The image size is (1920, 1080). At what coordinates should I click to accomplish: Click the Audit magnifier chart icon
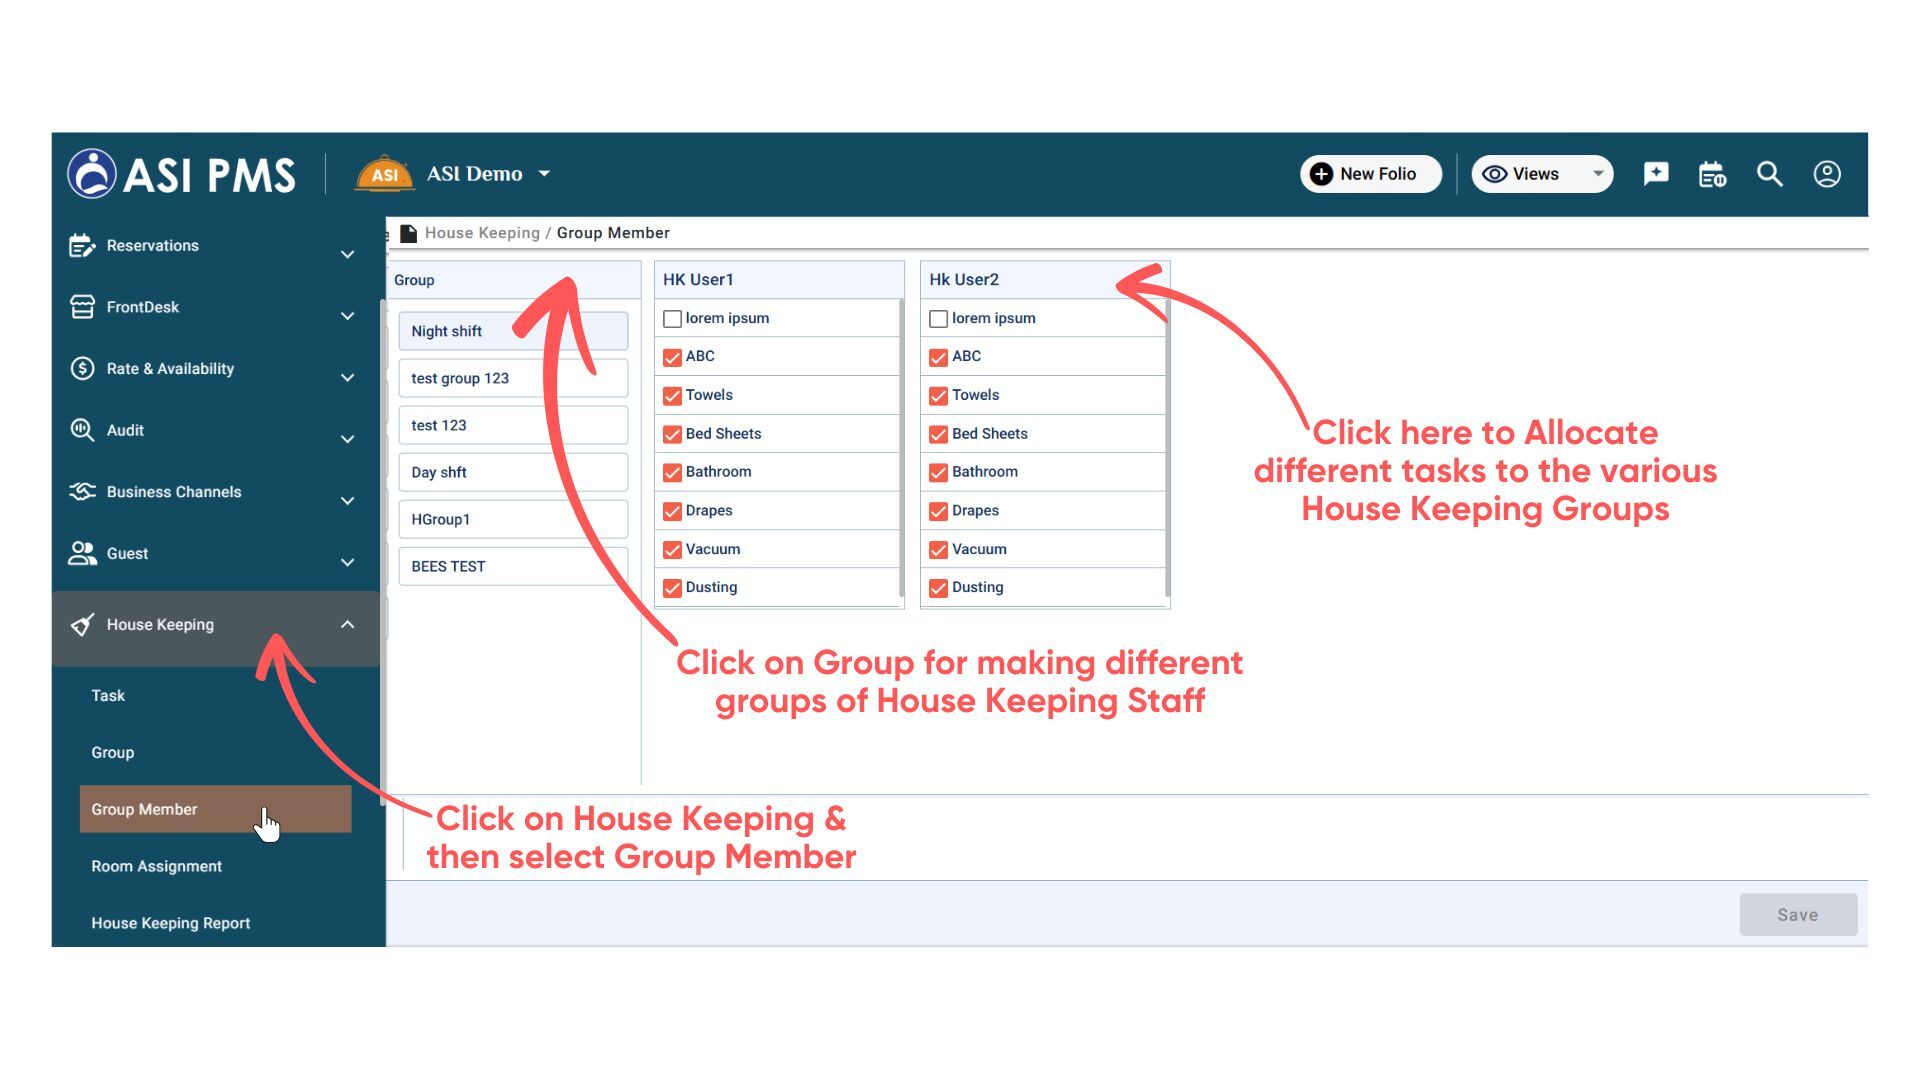tap(82, 430)
